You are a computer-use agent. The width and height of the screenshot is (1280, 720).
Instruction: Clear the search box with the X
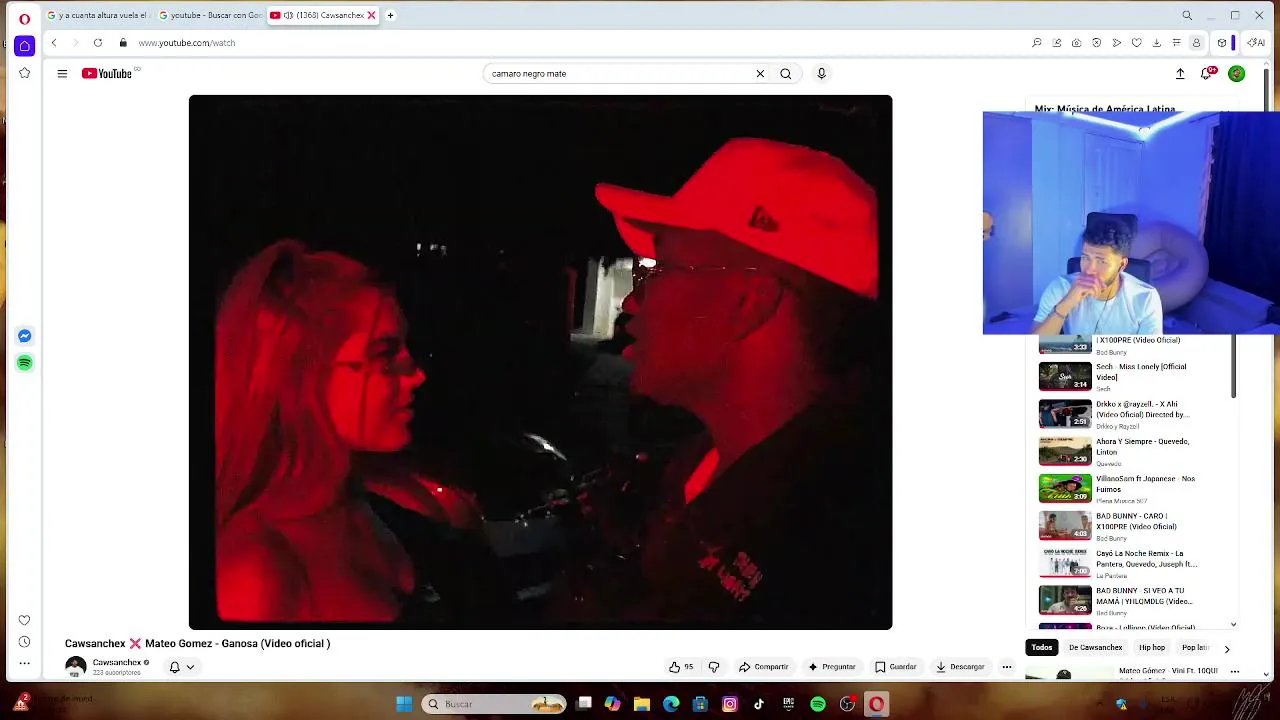point(760,73)
